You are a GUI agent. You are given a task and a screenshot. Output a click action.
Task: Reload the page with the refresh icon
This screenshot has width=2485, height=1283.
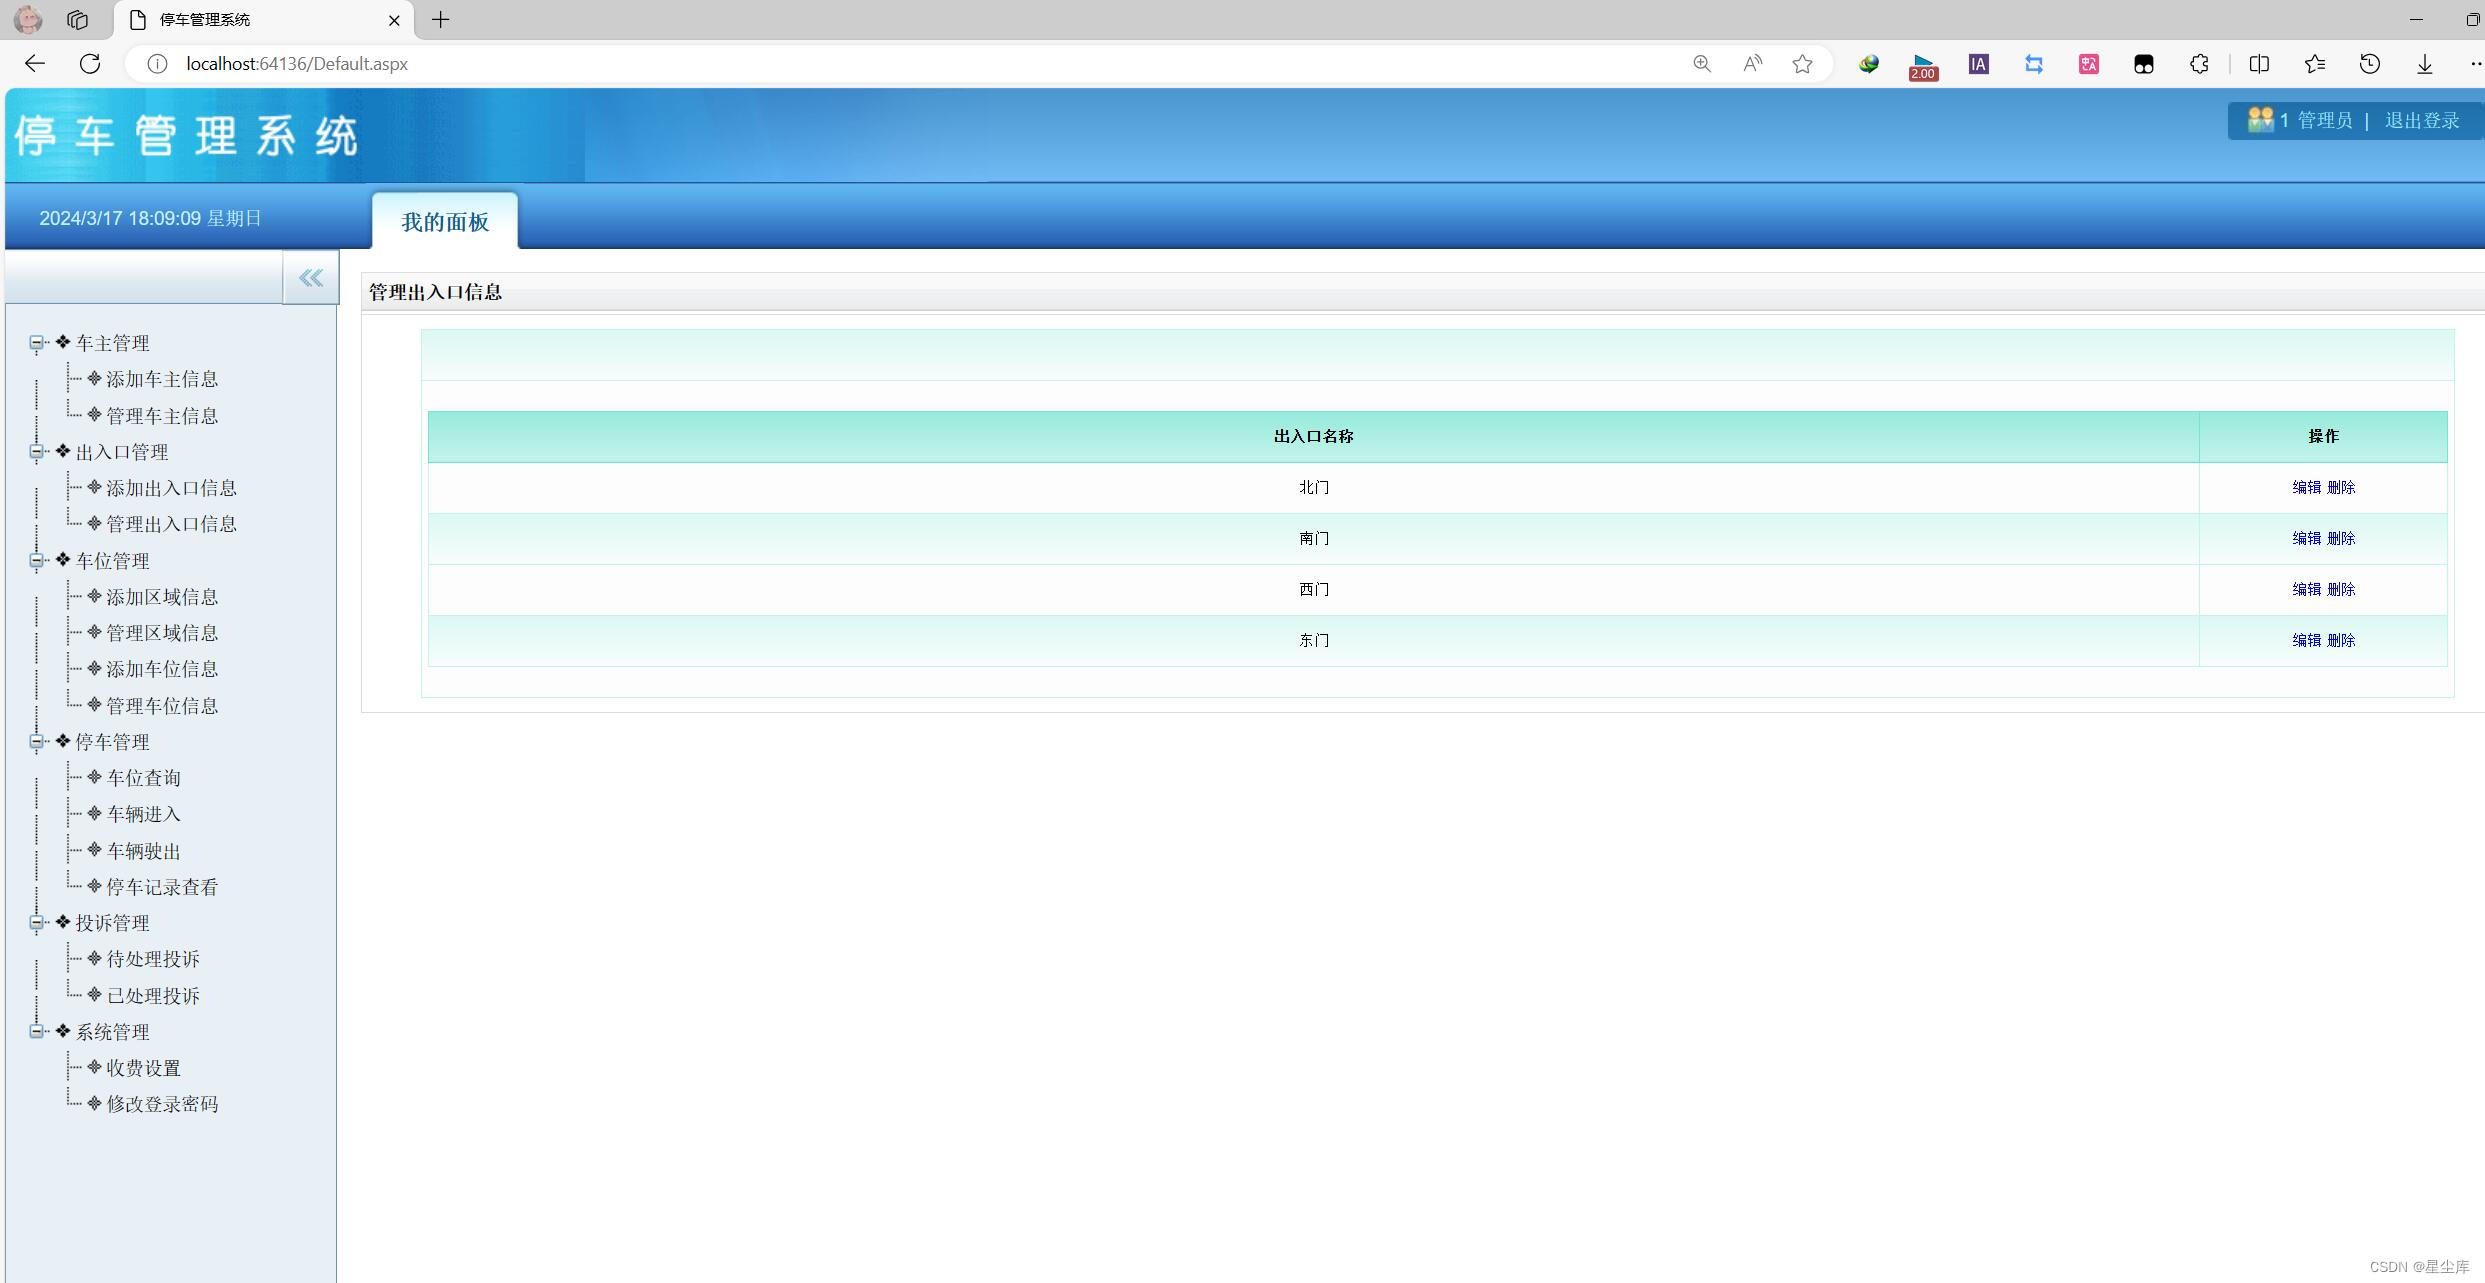click(90, 64)
